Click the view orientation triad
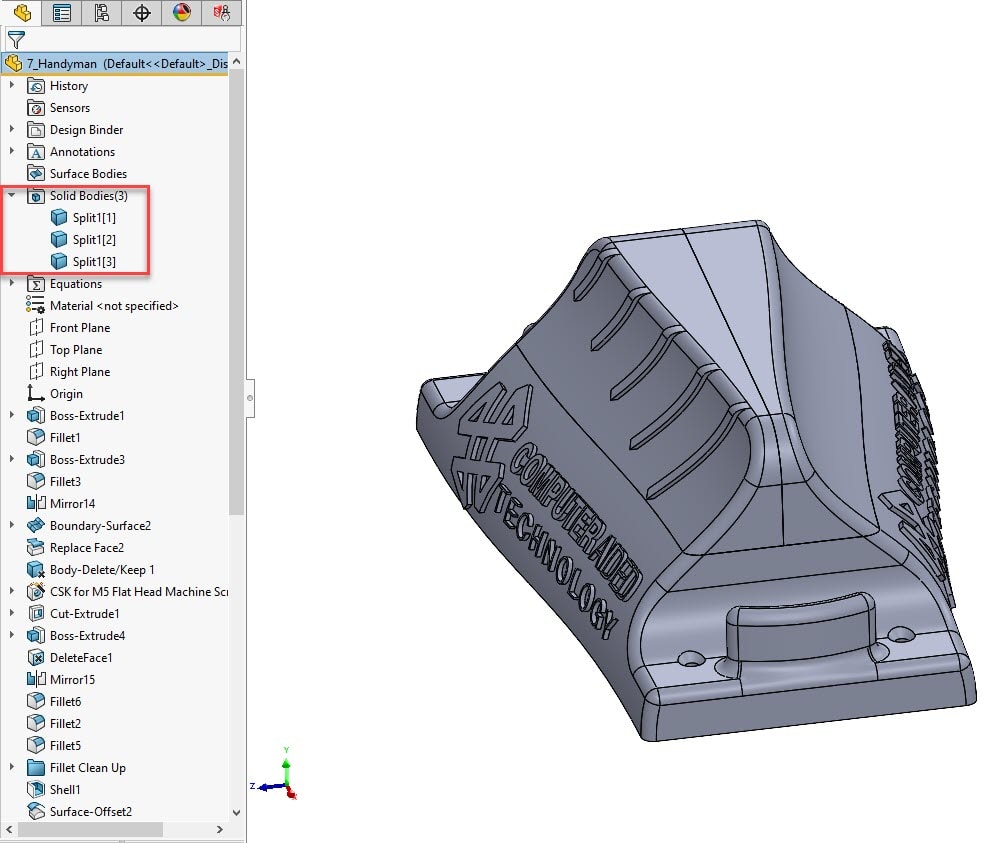Screen dimensions: 1003x843 pyautogui.click(x=277, y=775)
